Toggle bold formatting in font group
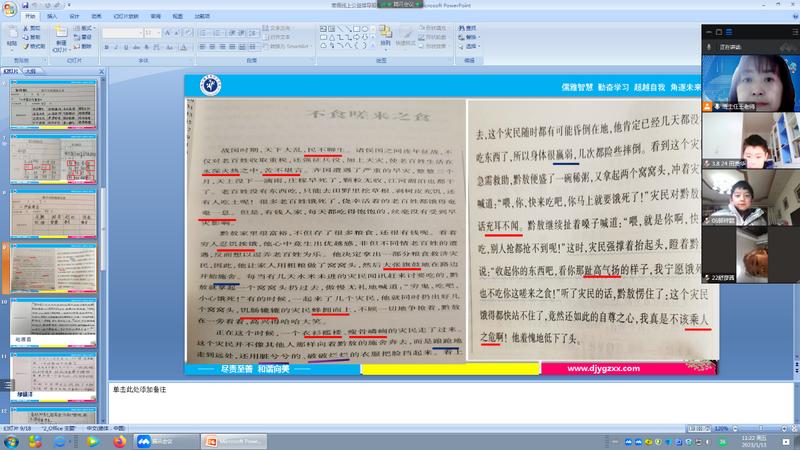The width and height of the screenshot is (800, 450). [106, 46]
